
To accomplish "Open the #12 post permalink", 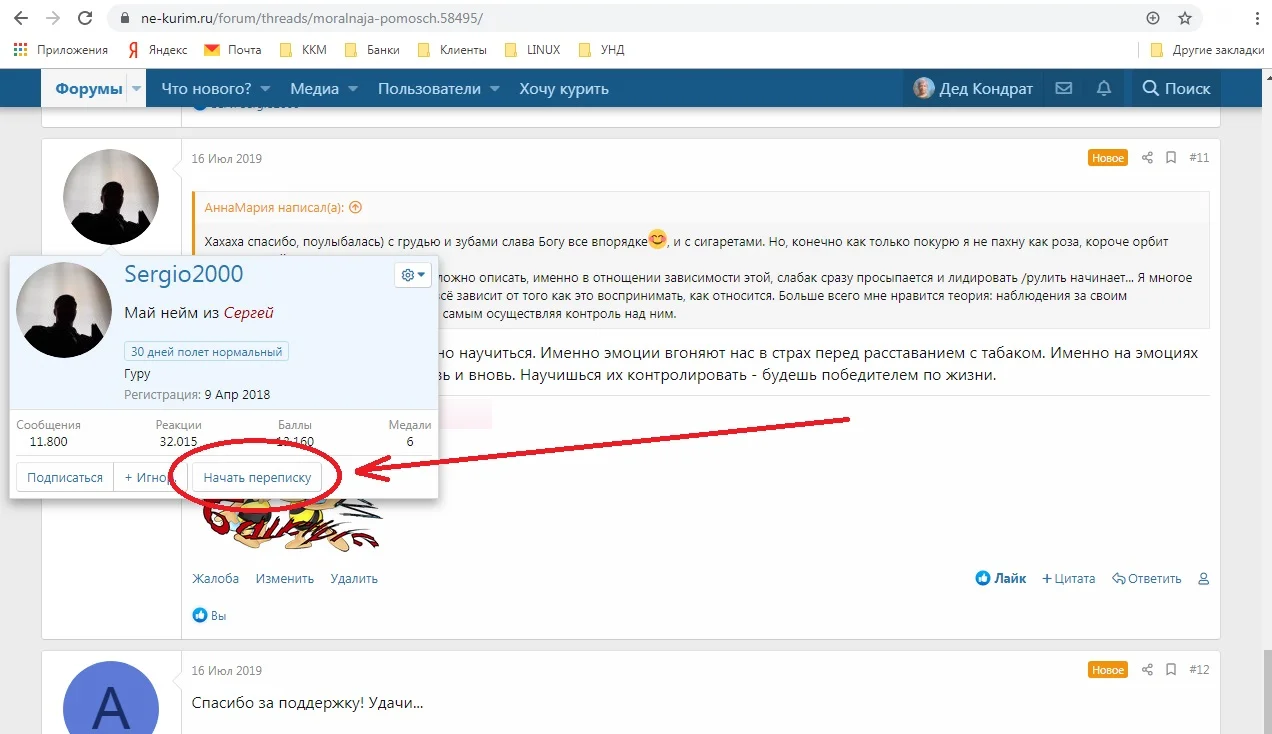I will [x=1199, y=670].
